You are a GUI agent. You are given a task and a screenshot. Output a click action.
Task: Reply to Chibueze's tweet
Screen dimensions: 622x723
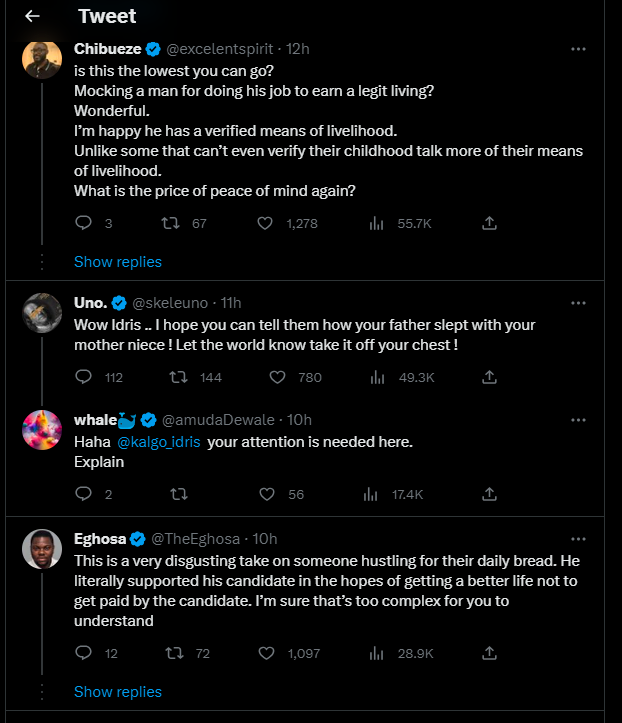[x=84, y=223]
